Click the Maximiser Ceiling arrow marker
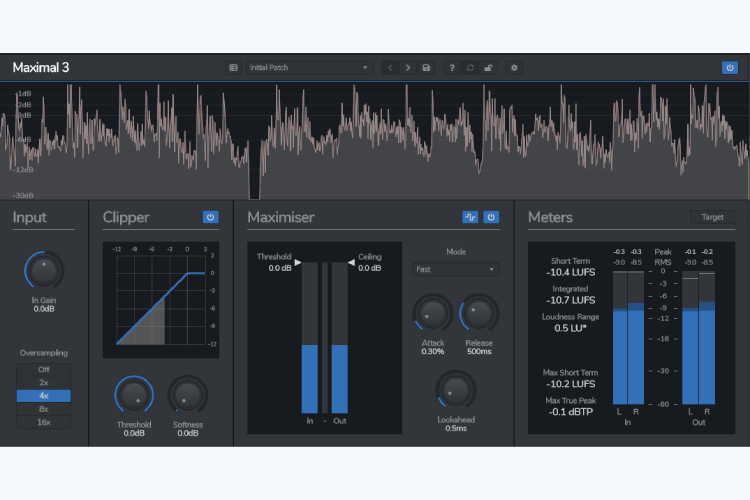The width and height of the screenshot is (750, 500). click(351, 262)
